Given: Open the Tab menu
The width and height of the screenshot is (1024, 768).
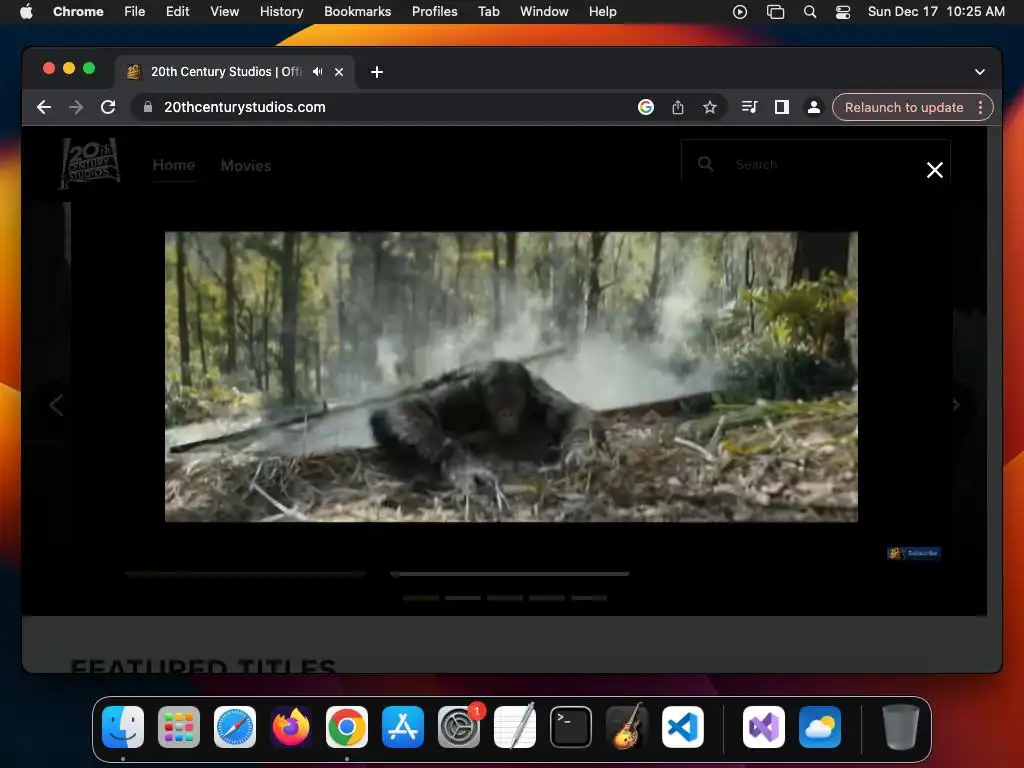Looking at the screenshot, I should click(488, 12).
